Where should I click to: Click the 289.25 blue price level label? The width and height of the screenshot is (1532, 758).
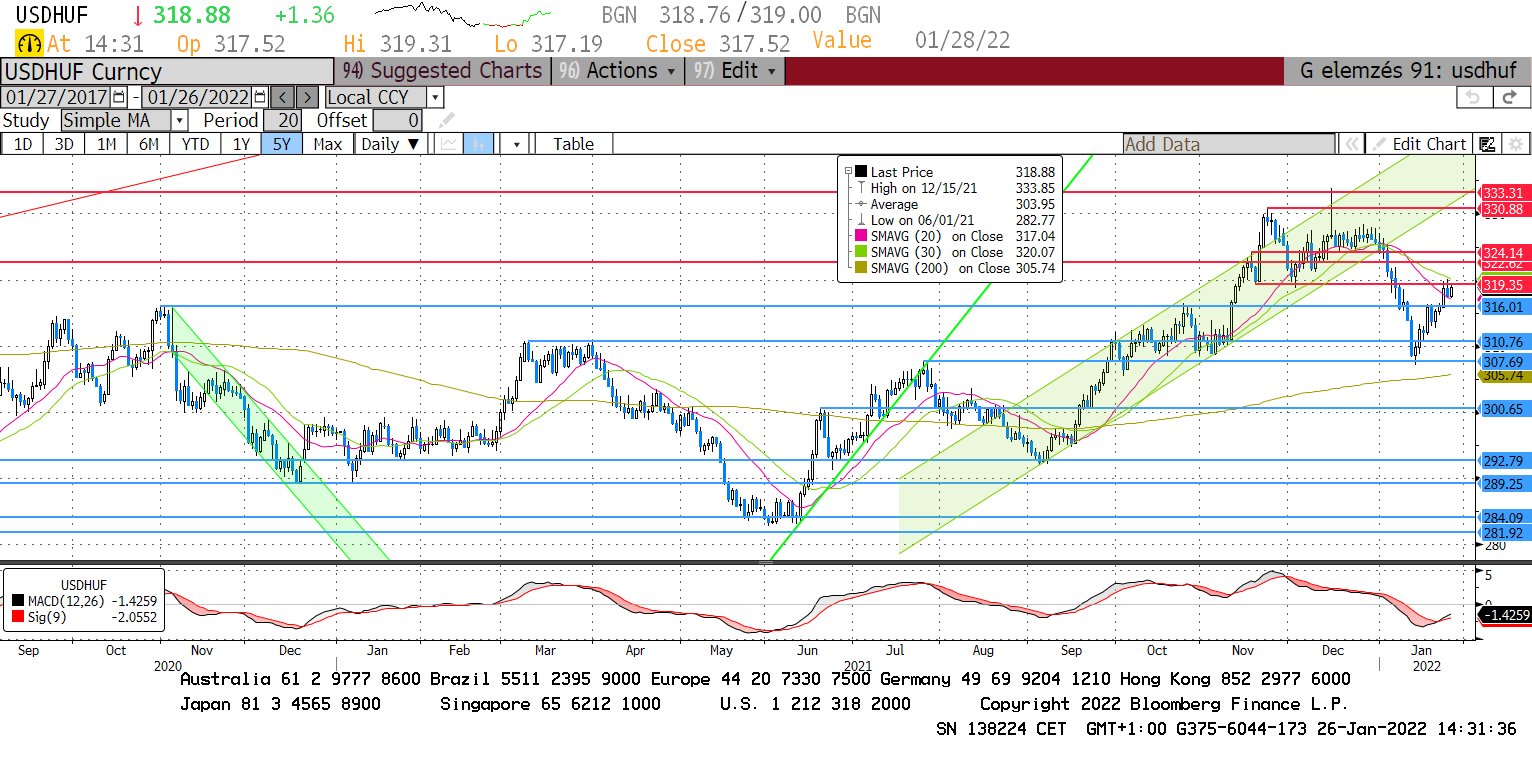coord(1503,483)
